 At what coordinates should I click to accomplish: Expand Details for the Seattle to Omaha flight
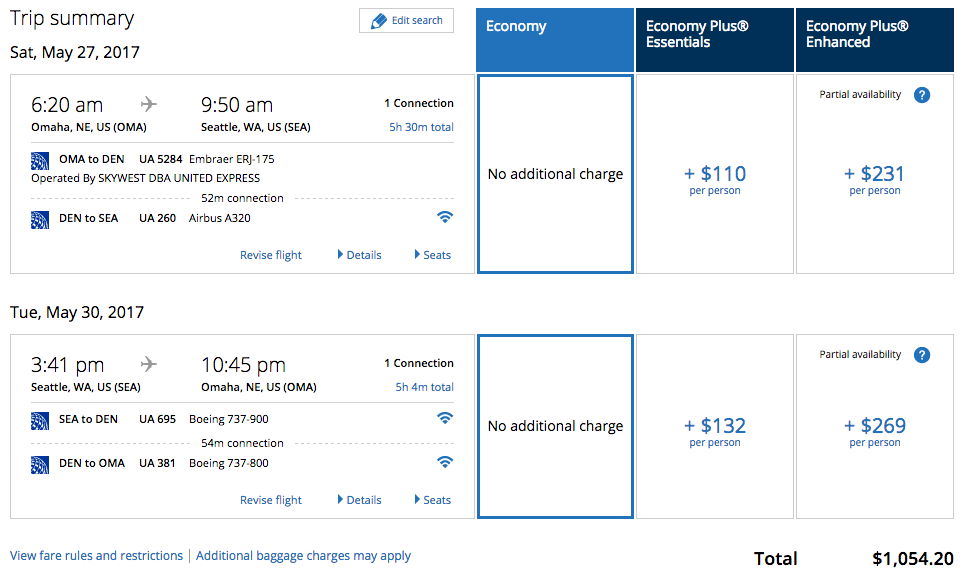coord(360,500)
